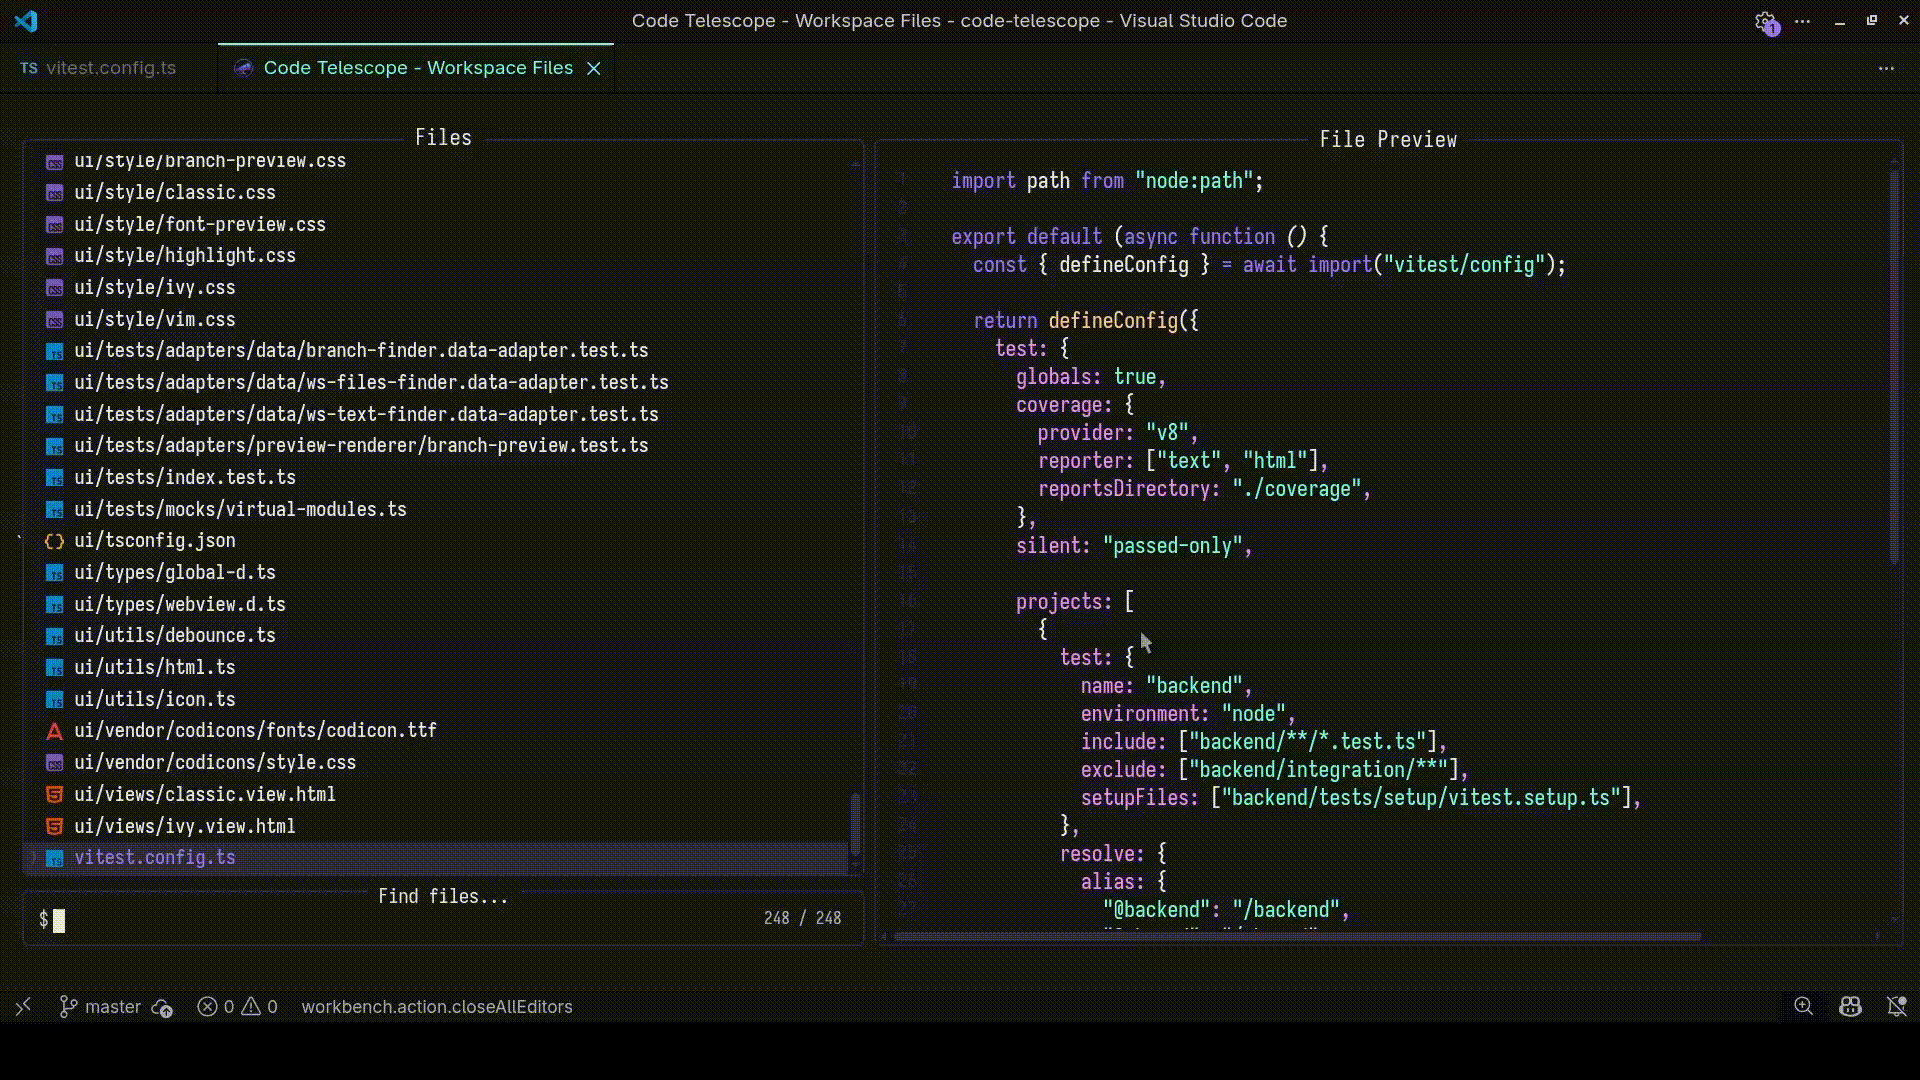Click the HTML icon beside ivy.view.html
The height and width of the screenshot is (1080, 1920).
[x=55, y=826]
